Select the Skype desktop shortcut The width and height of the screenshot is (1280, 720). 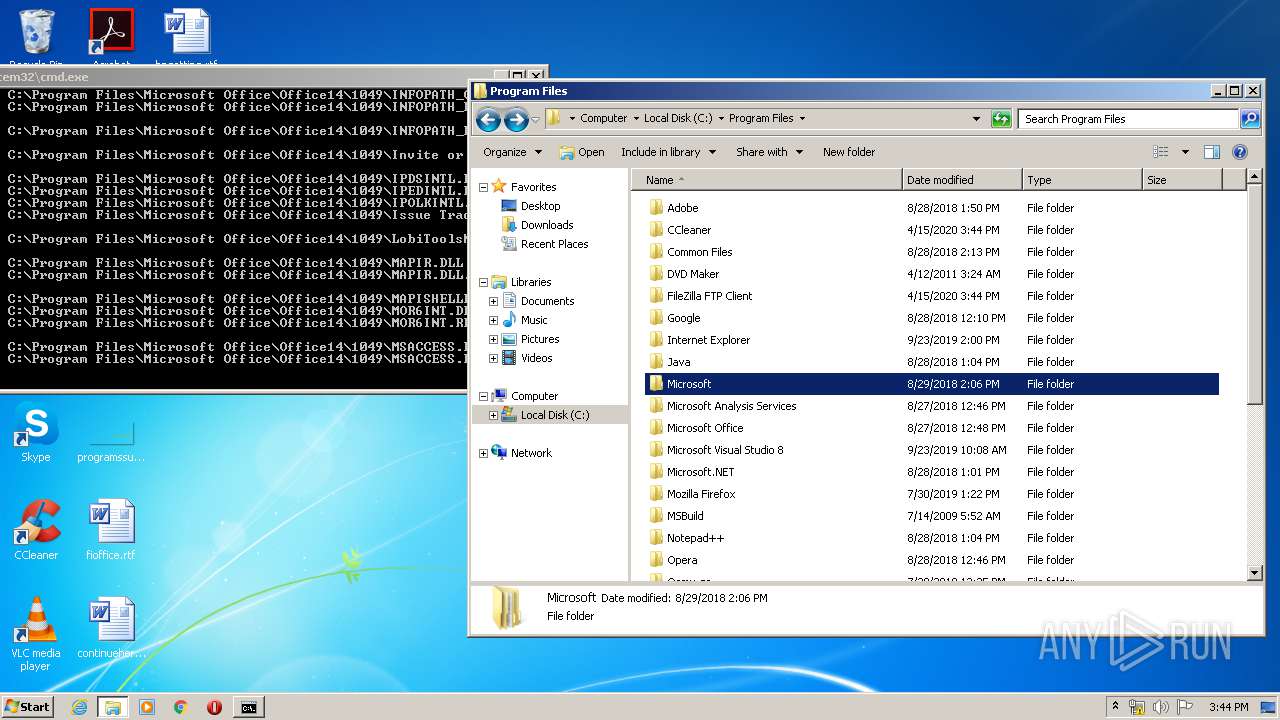pyautogui.click(x=36, y=433)
